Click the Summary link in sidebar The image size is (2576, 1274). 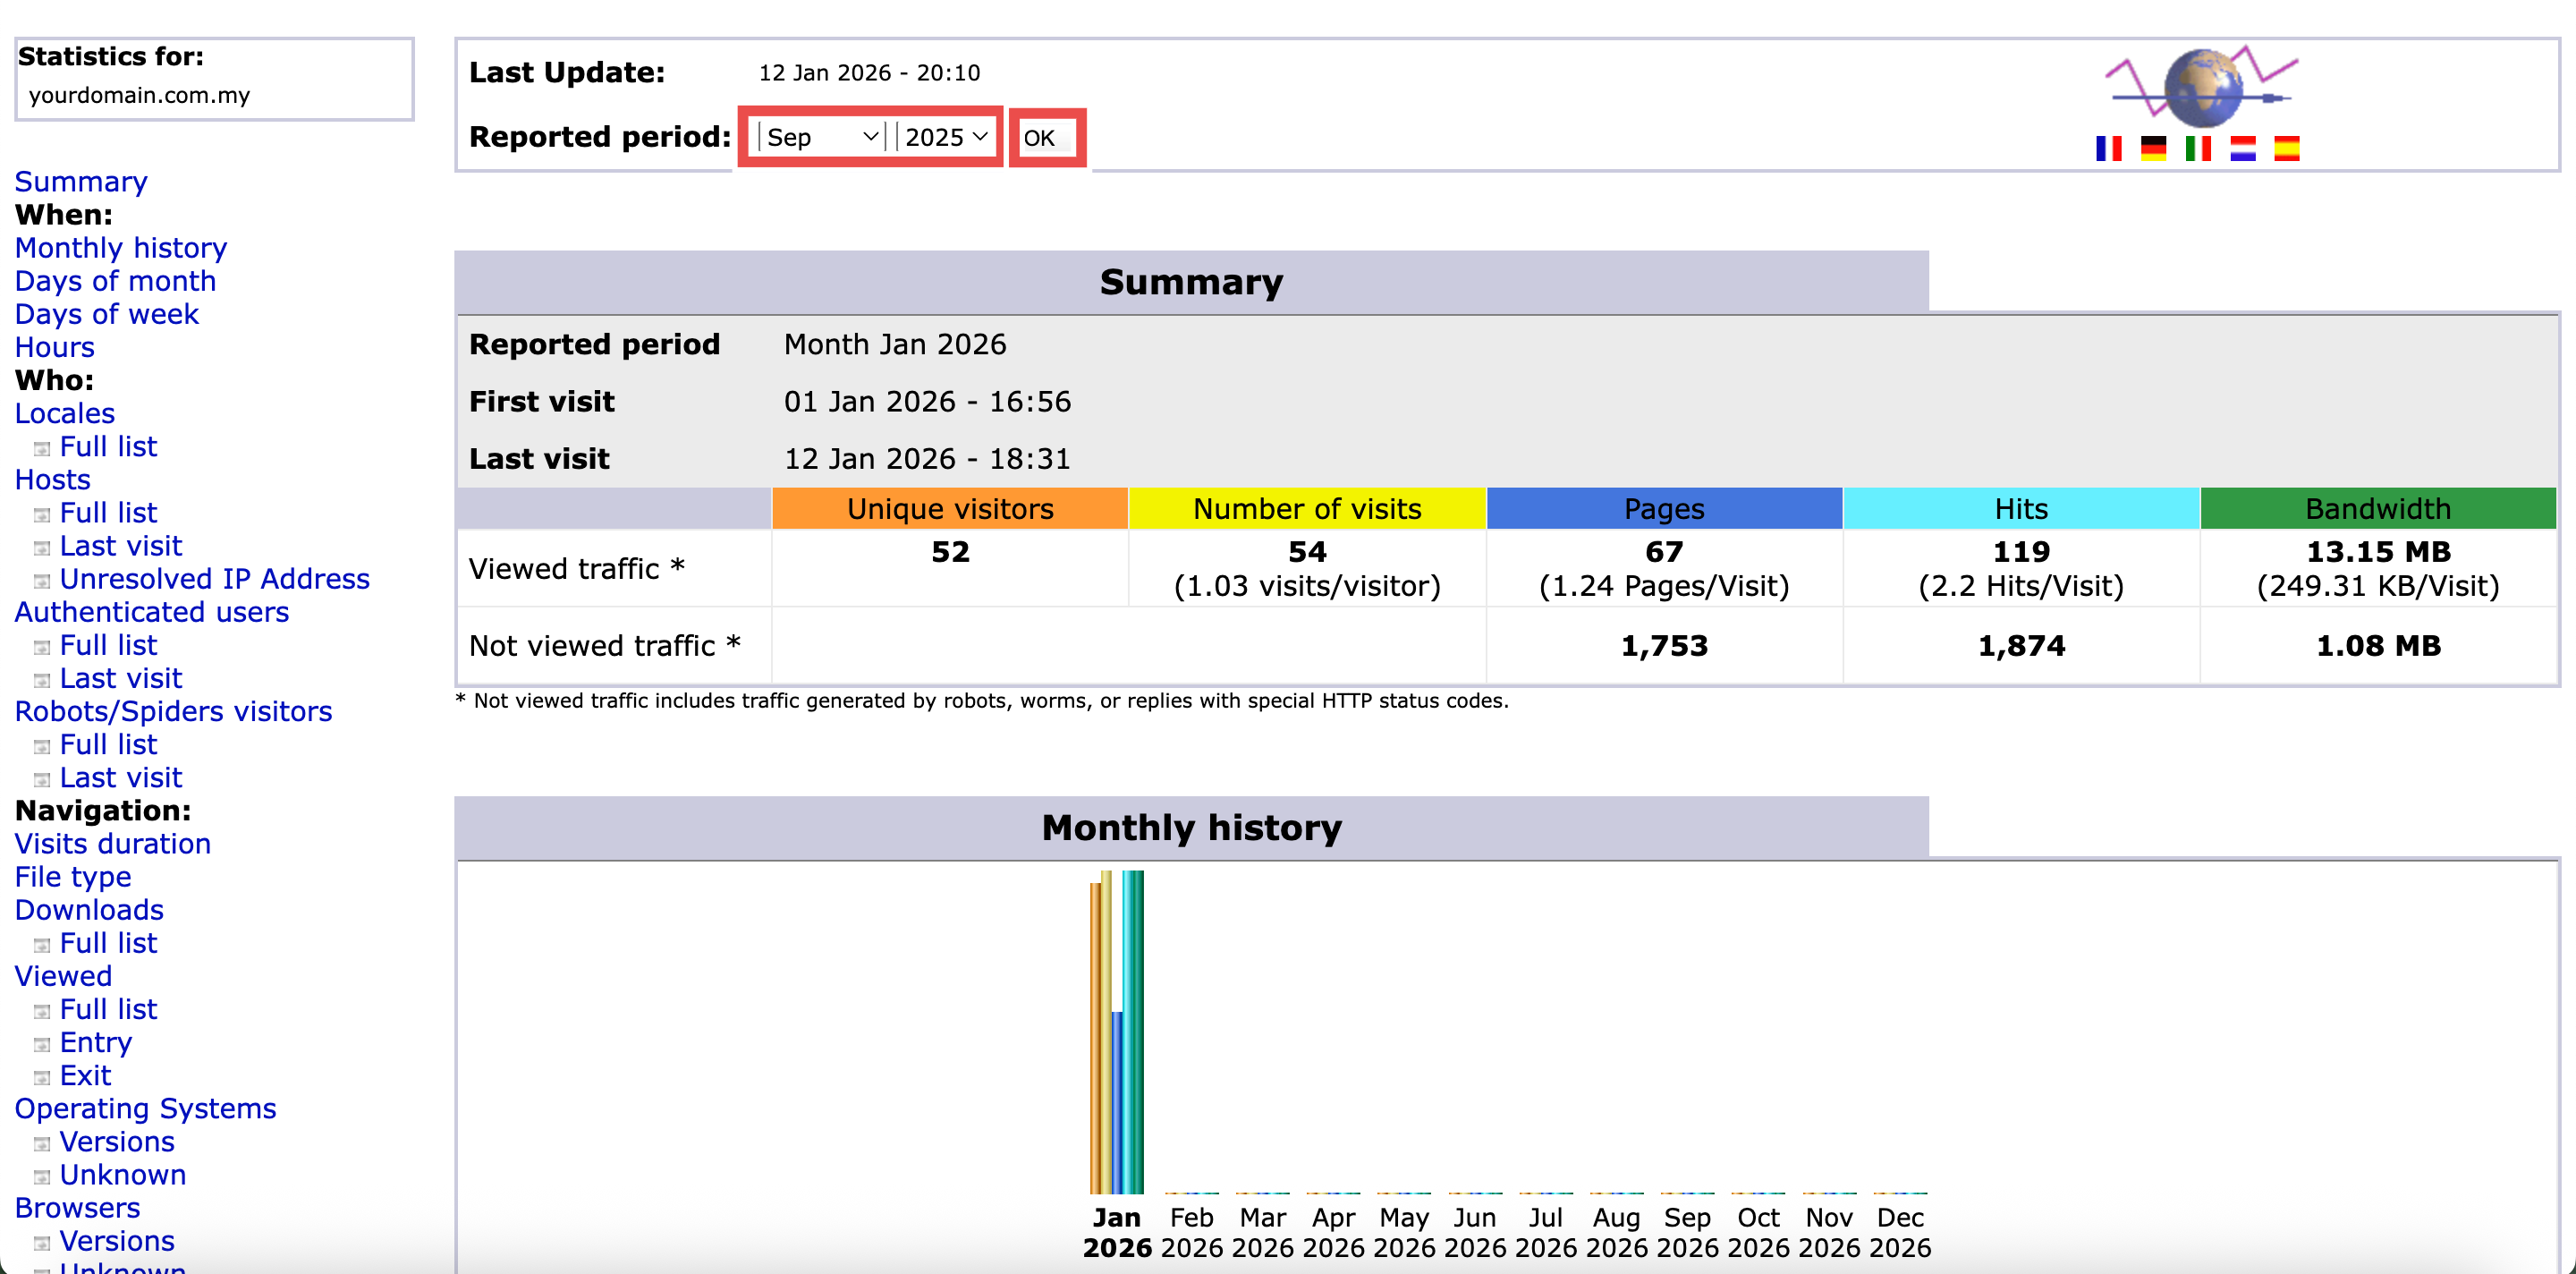tap(81, 182)
